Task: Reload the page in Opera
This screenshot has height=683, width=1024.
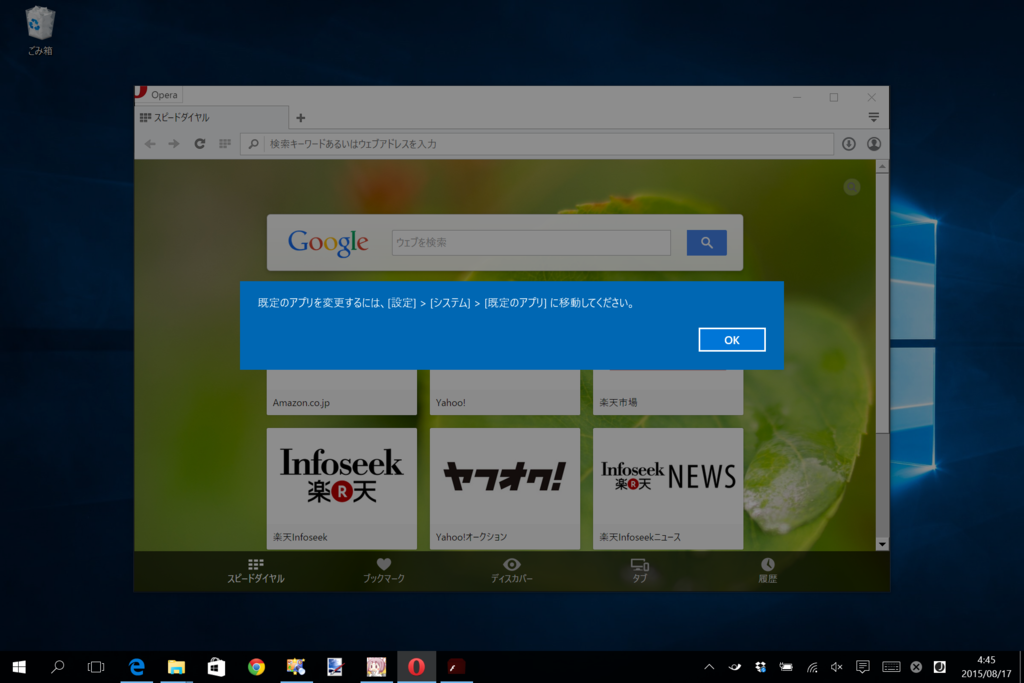Action: [200, 144]
